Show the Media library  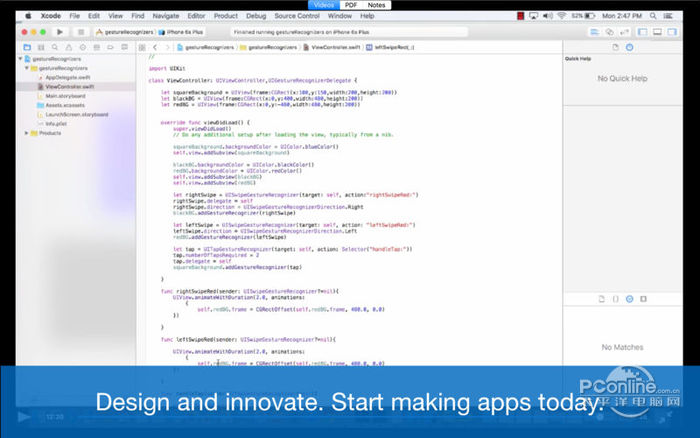pos(643,299)
